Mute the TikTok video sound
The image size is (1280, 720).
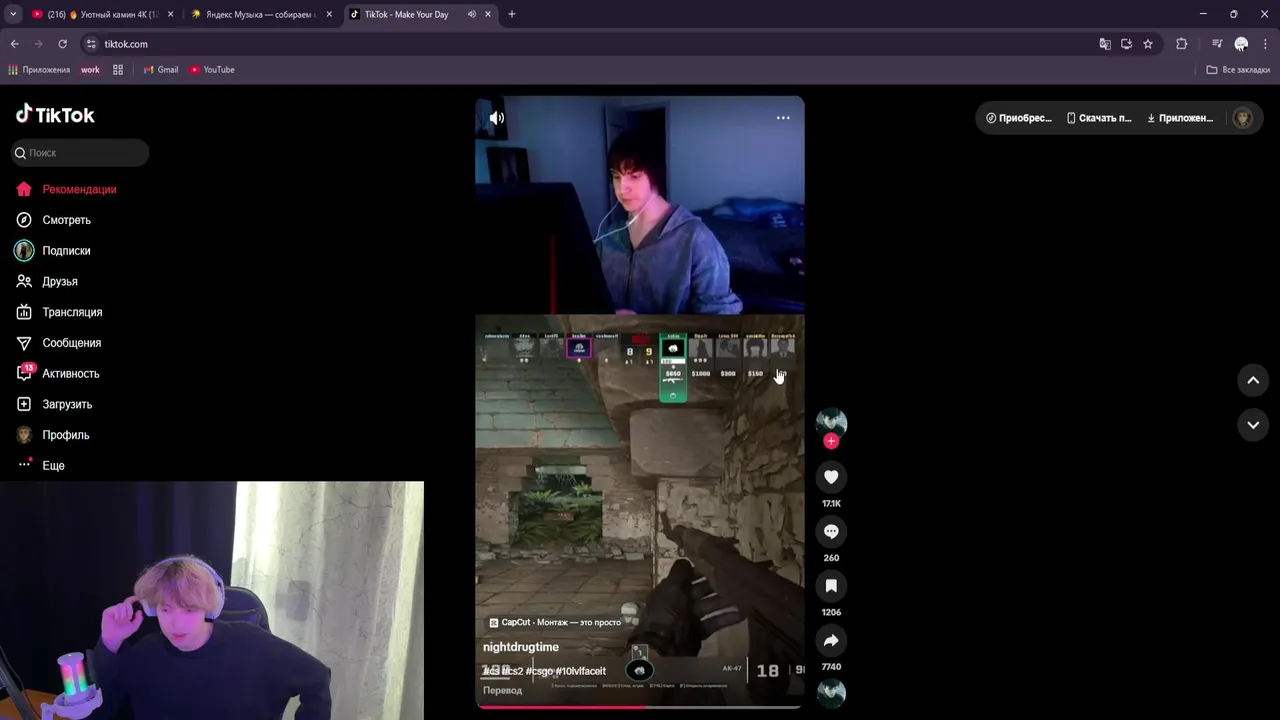(497, 118)
